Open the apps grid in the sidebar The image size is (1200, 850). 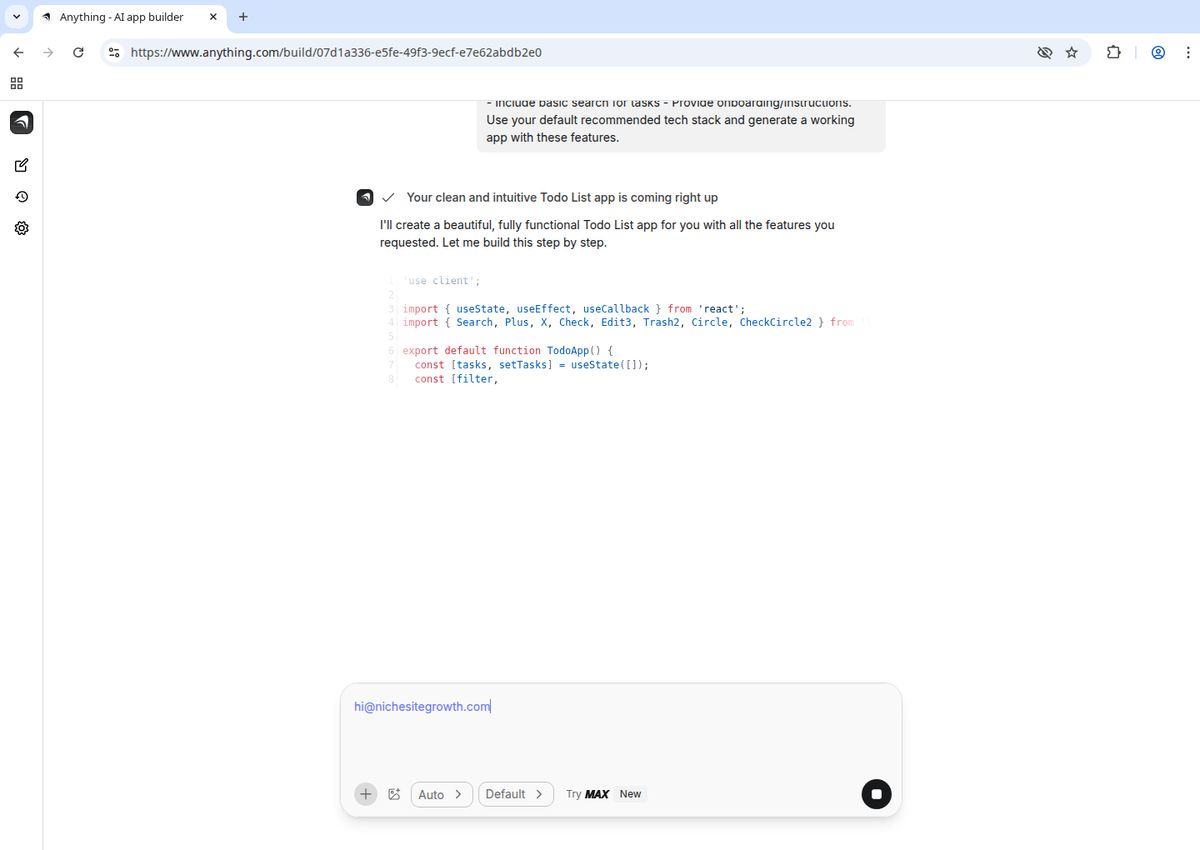click(16, 83)
